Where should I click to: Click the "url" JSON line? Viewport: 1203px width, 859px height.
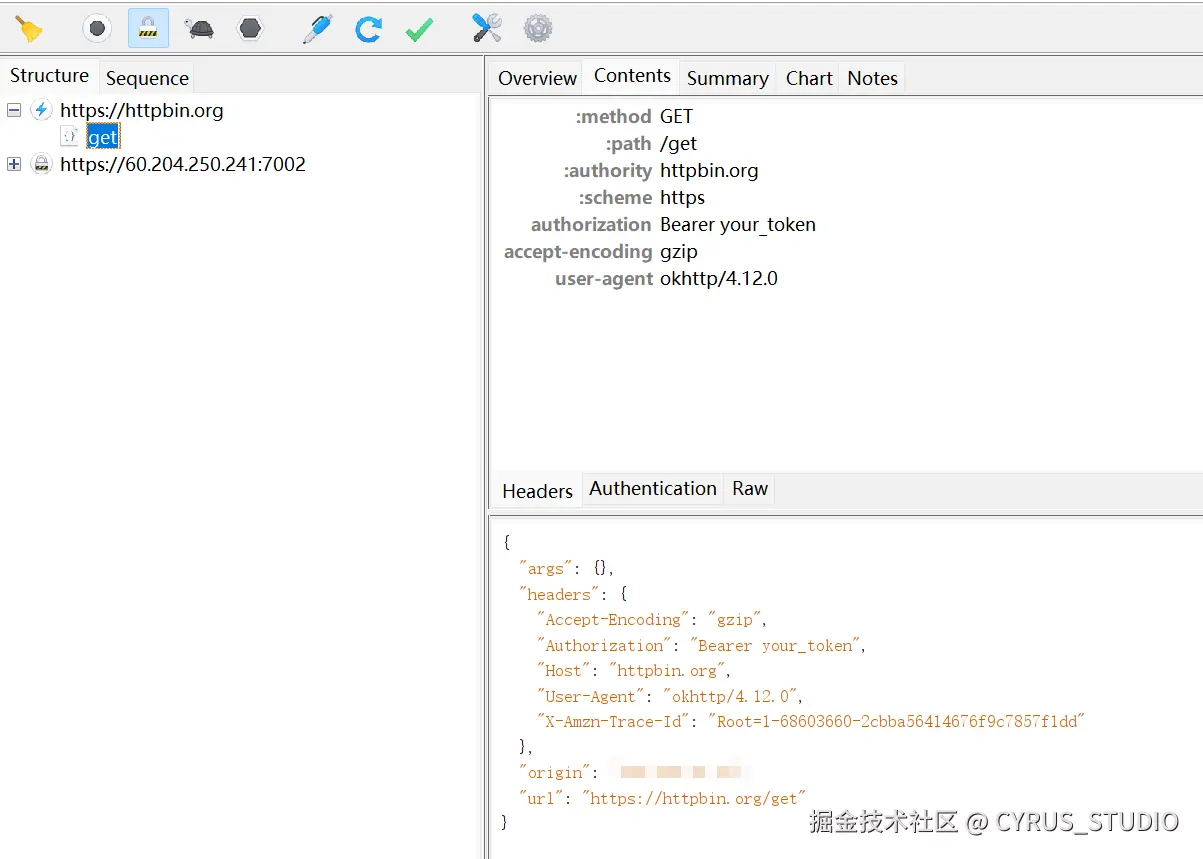pos(662,798)
